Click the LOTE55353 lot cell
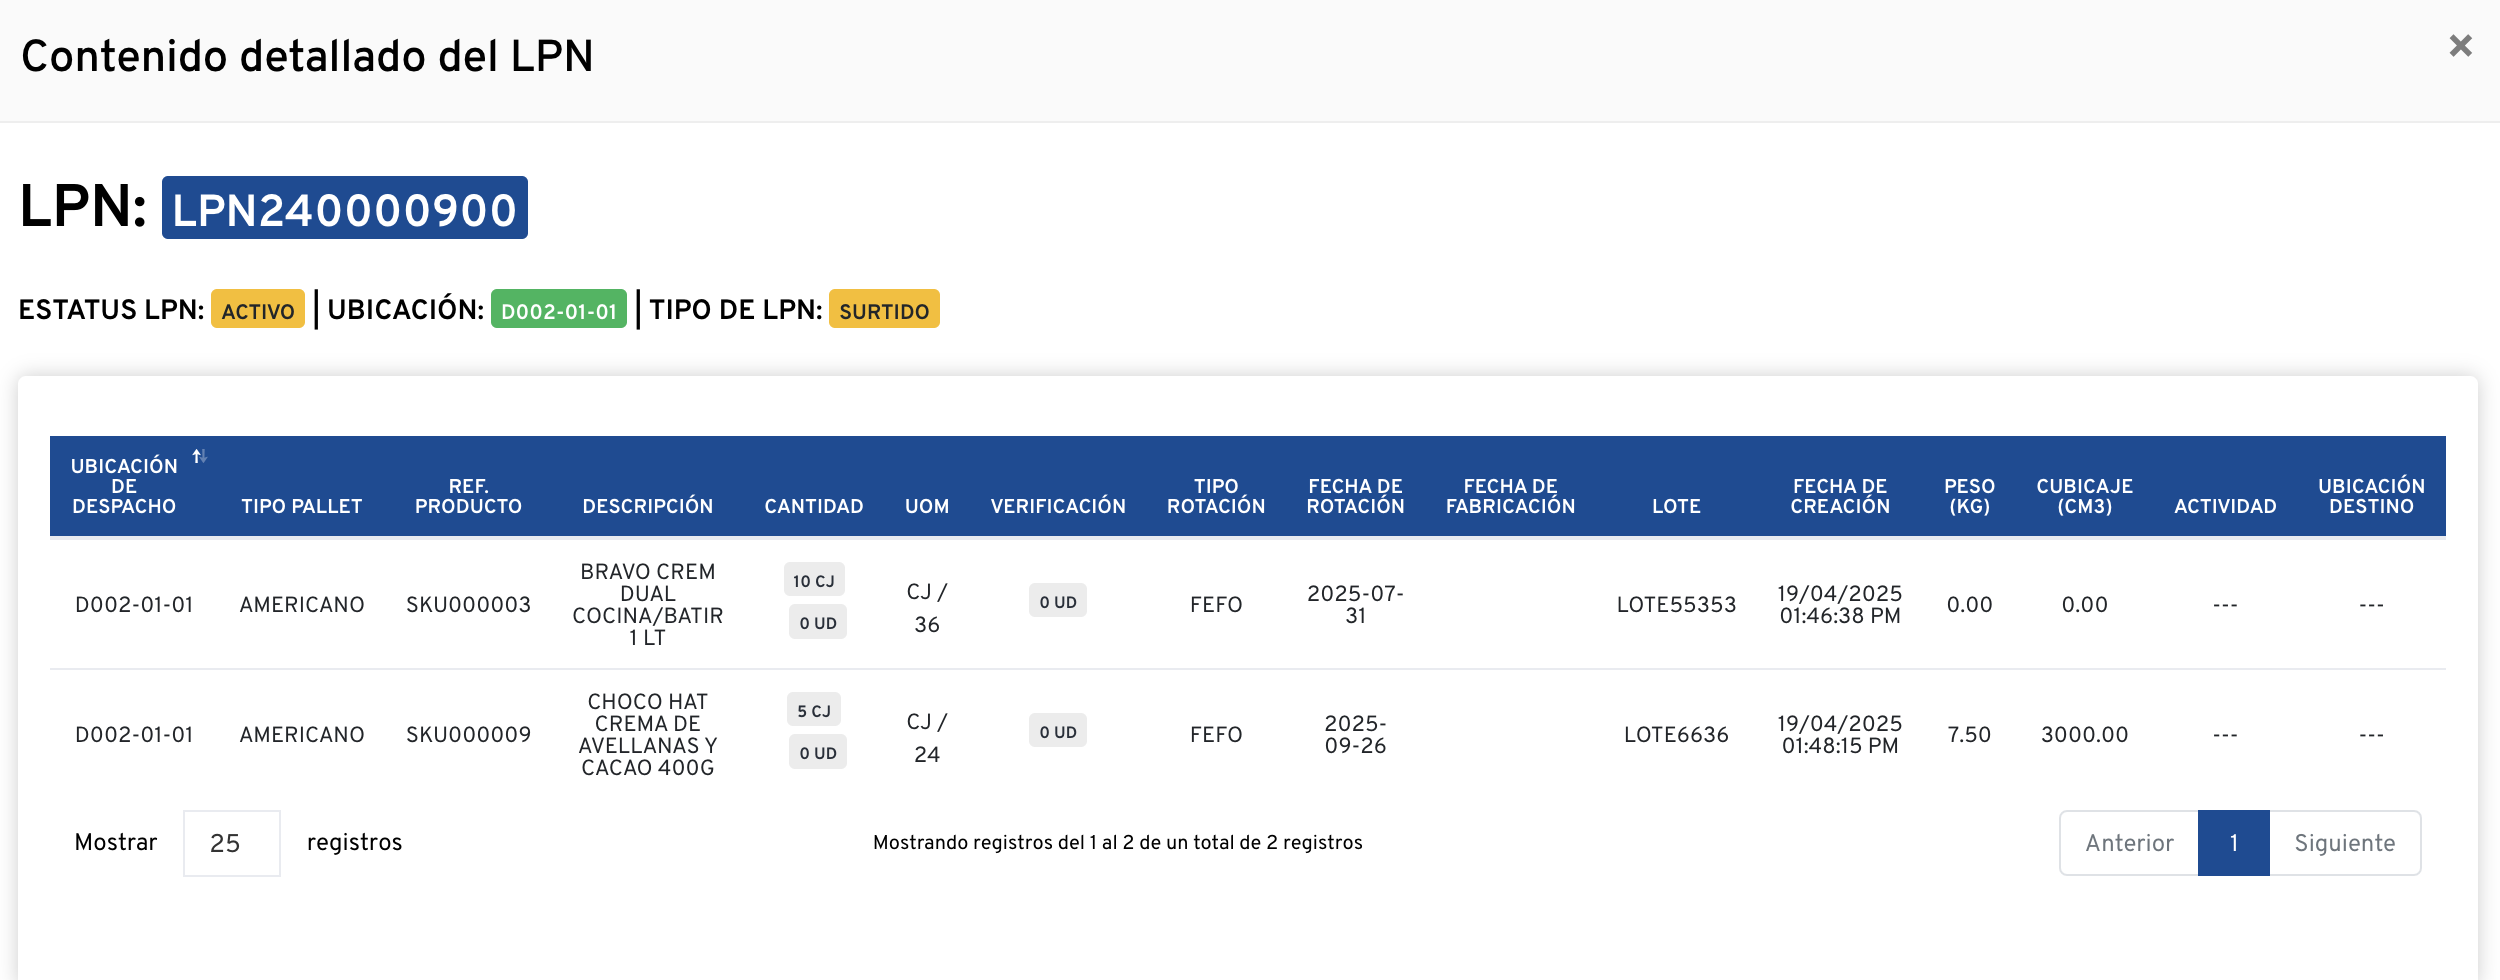Viewport: 2500px width, 980px height. pos(1676,605)
